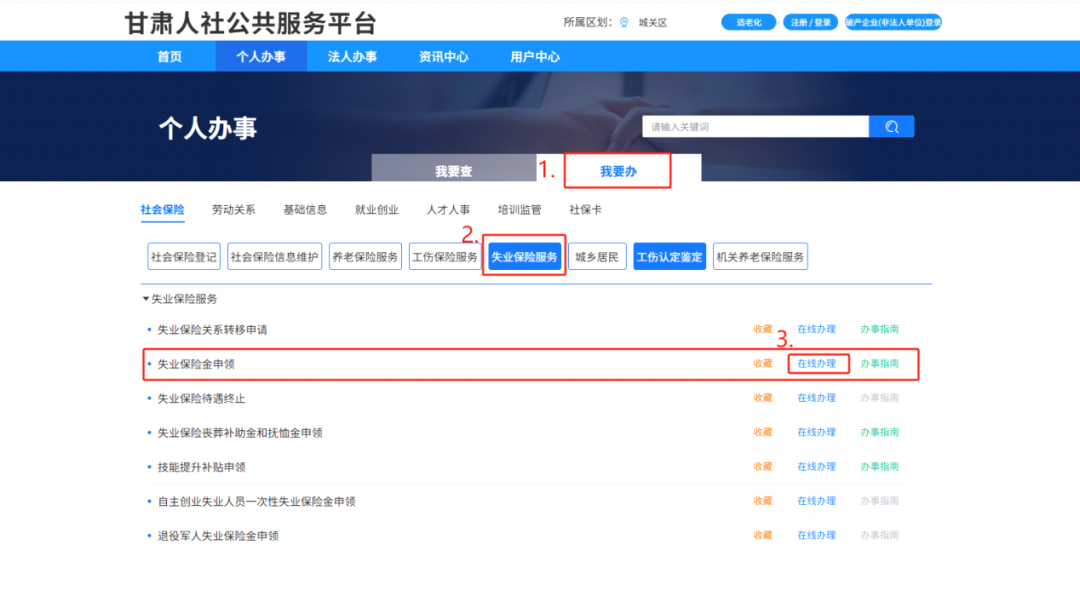Open 用户中心 in the navigation bar

(x=534, y=56)
